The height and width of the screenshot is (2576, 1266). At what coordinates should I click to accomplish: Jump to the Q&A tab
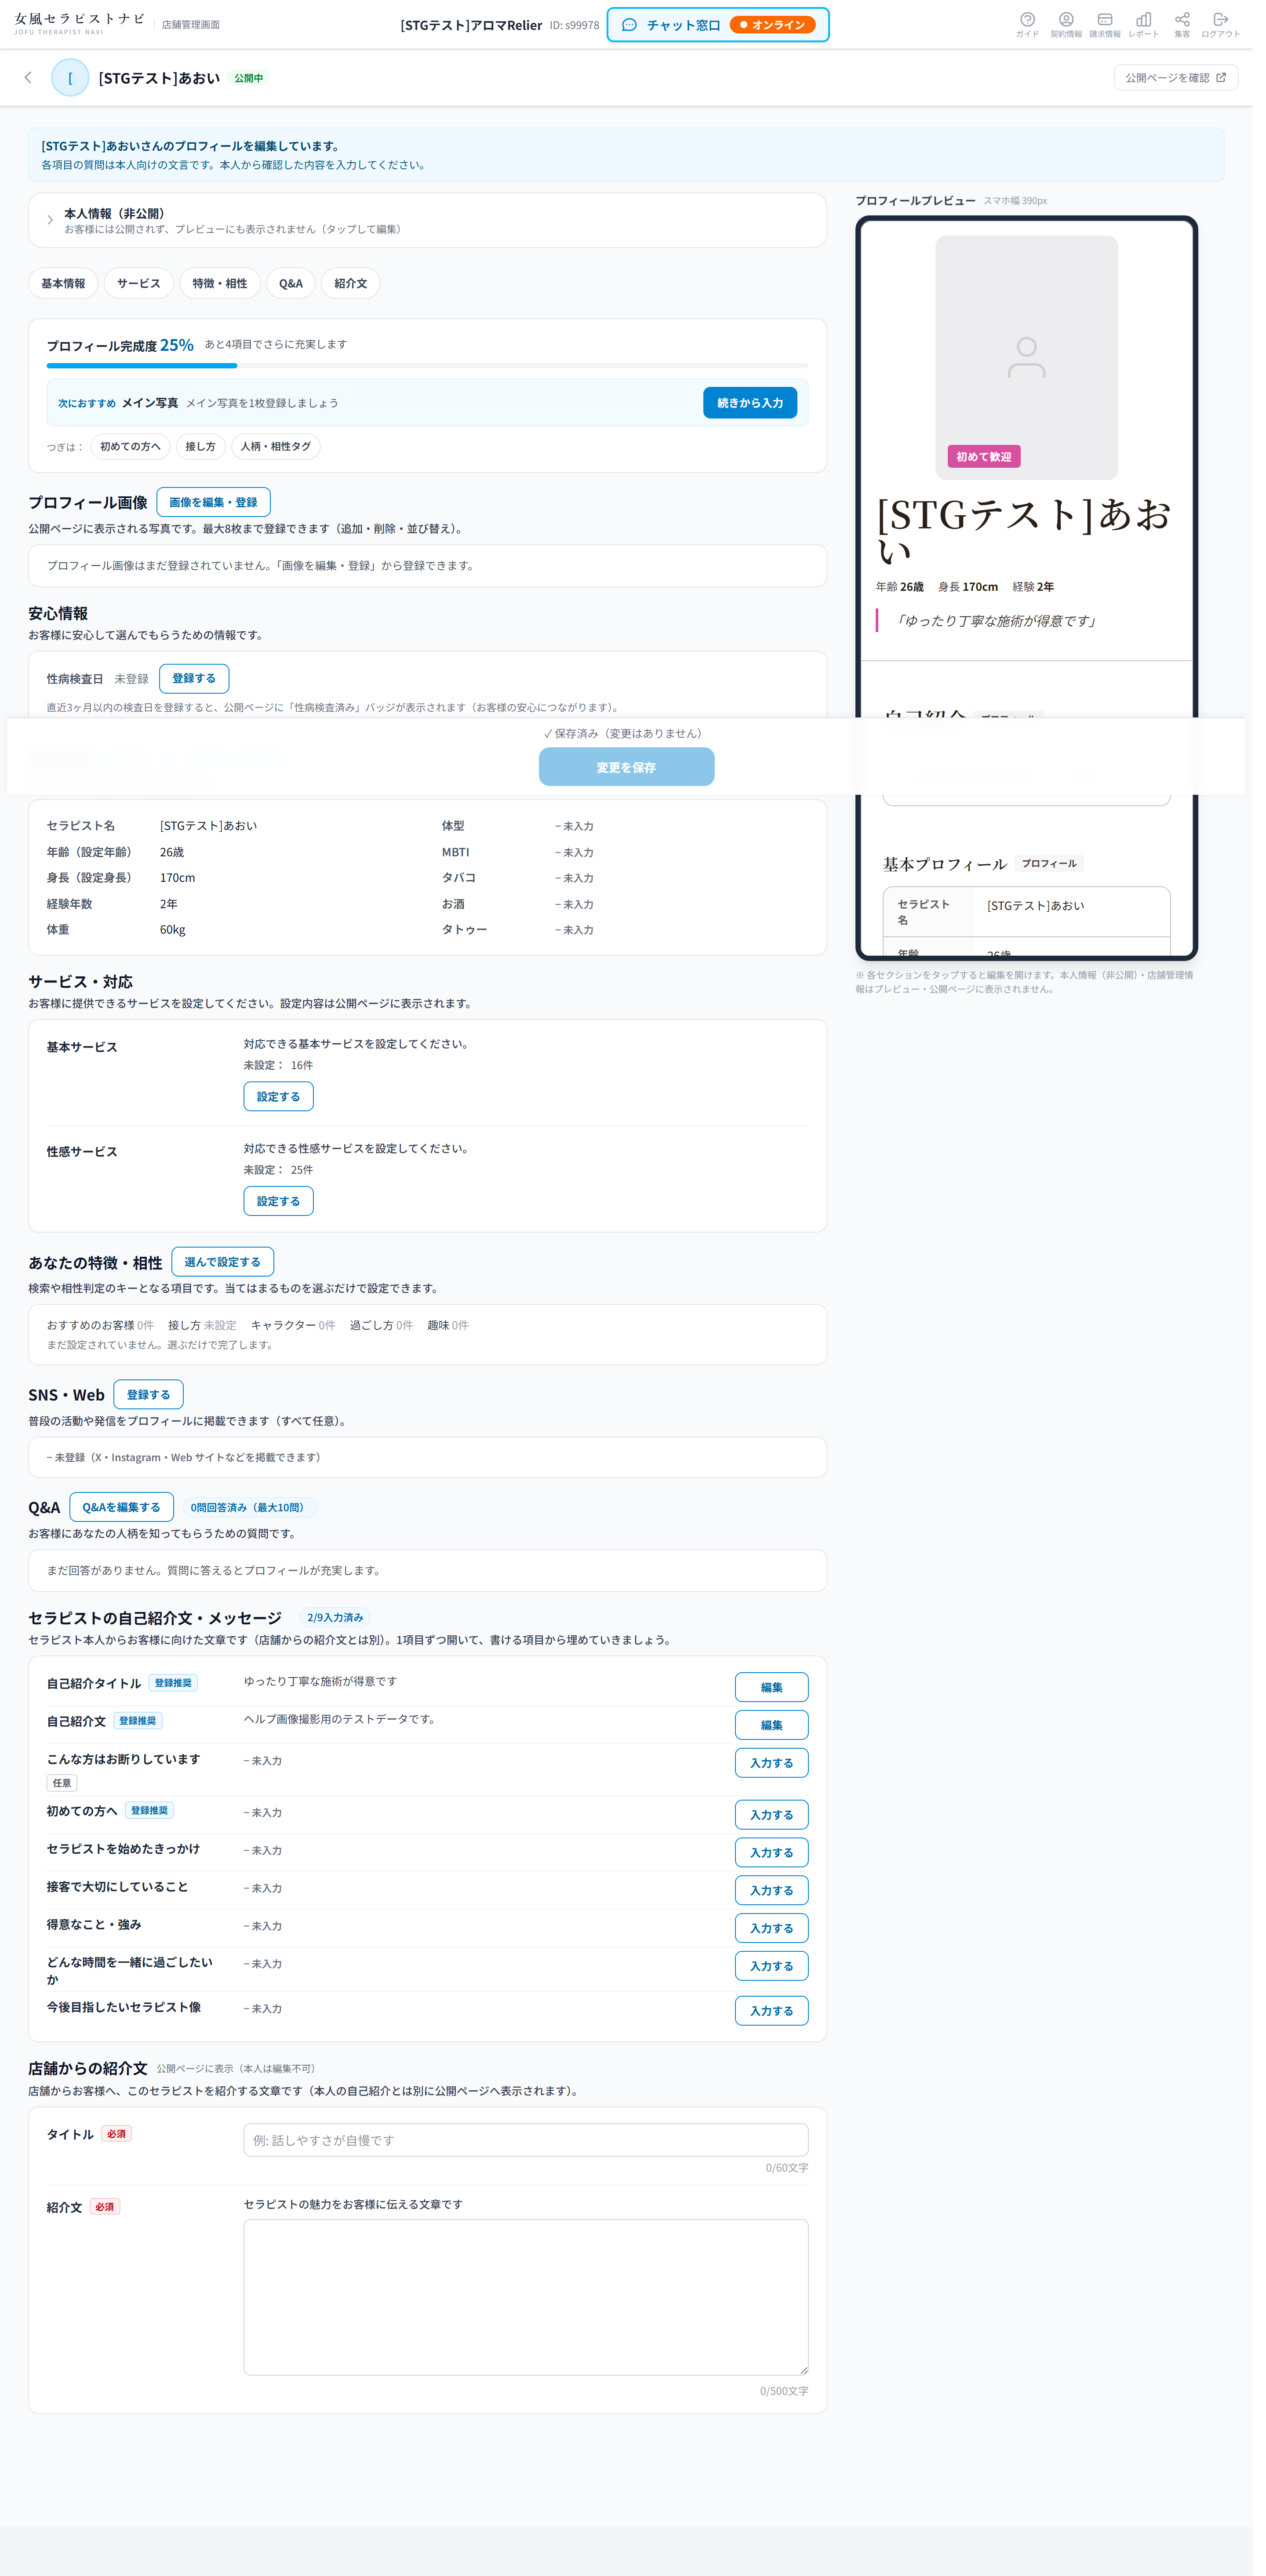(291, 283)
